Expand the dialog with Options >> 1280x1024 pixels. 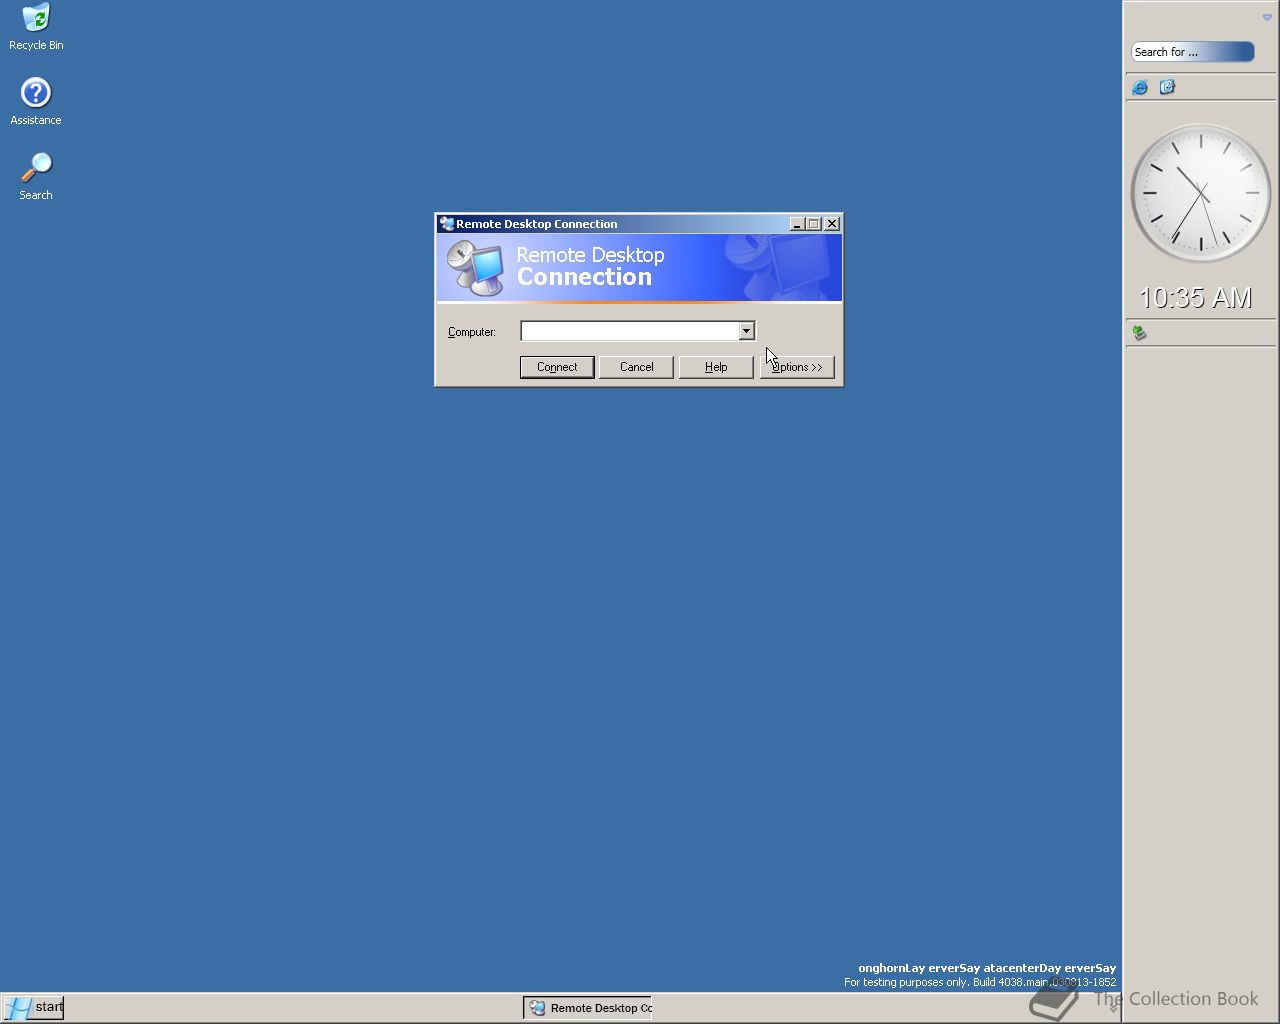click(797, 367)
